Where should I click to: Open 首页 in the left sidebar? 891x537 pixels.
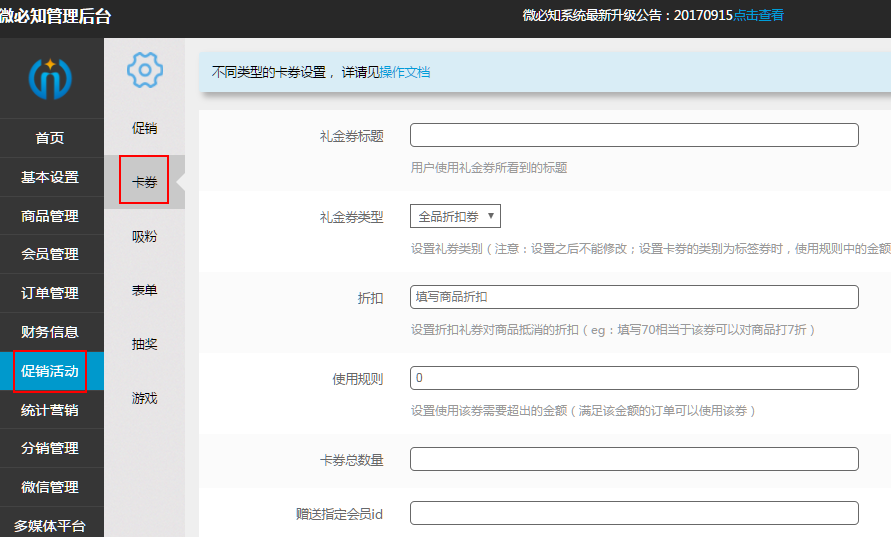coord(50,138)
